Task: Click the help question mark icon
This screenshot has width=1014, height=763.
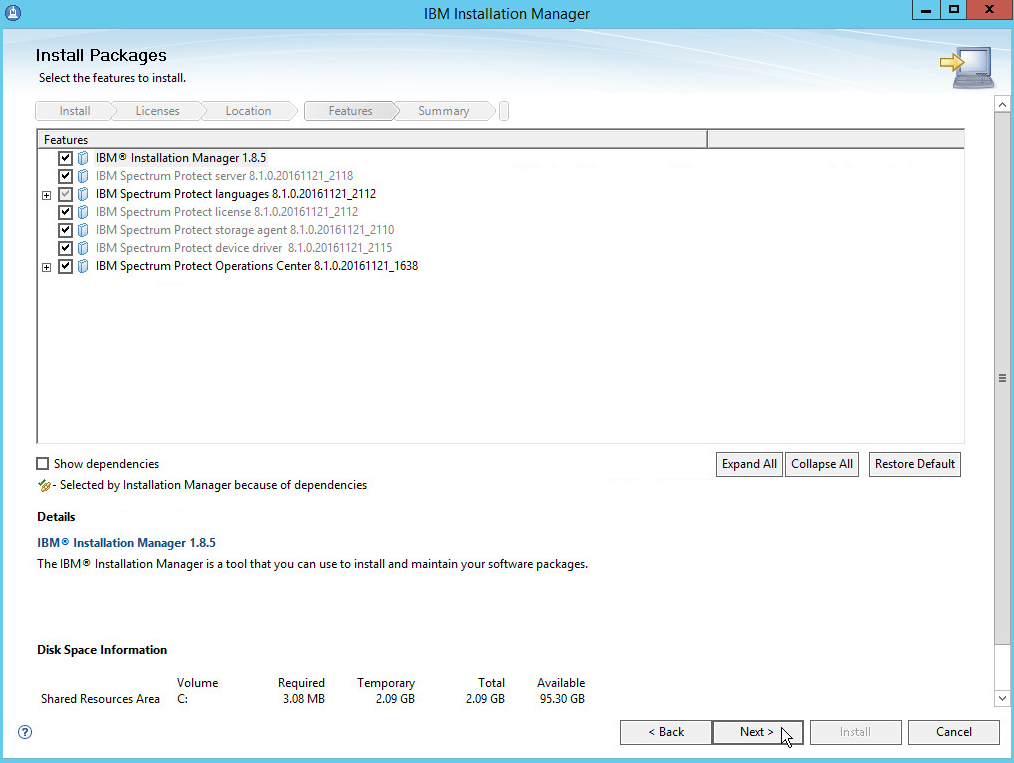Action: point(25,732)
